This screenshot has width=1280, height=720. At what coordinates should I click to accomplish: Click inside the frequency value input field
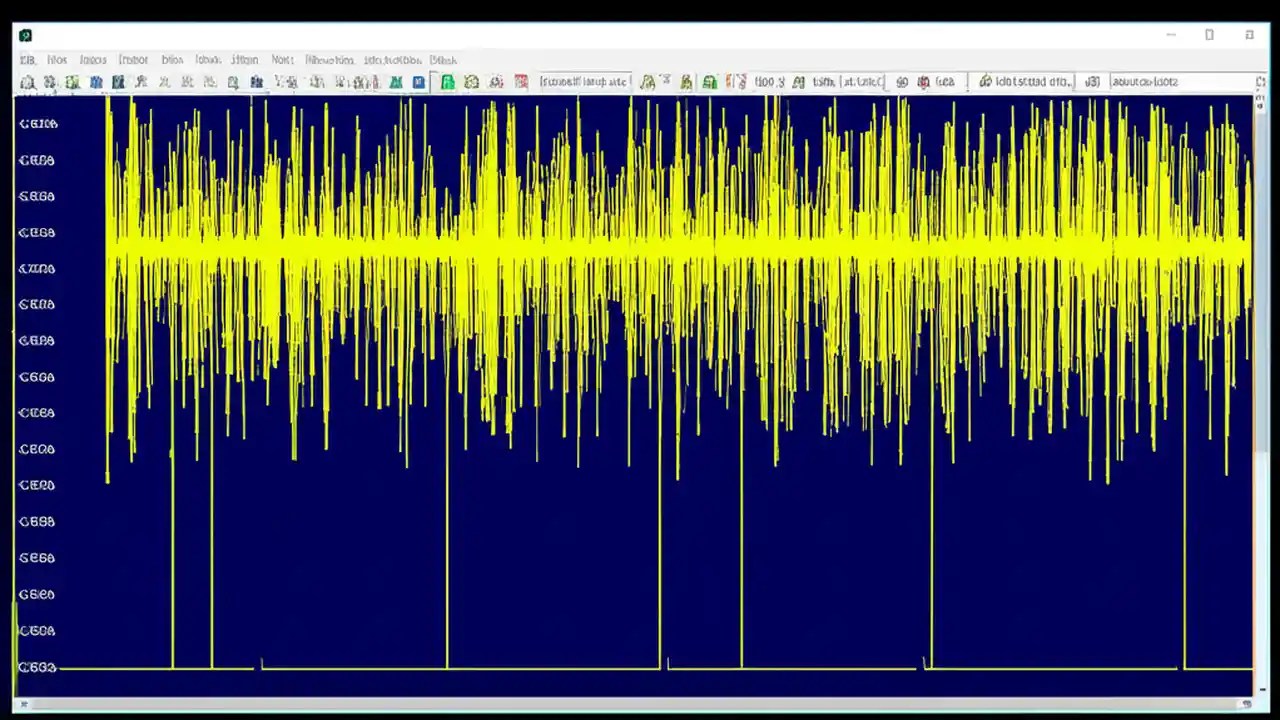(x=768, y=82)
